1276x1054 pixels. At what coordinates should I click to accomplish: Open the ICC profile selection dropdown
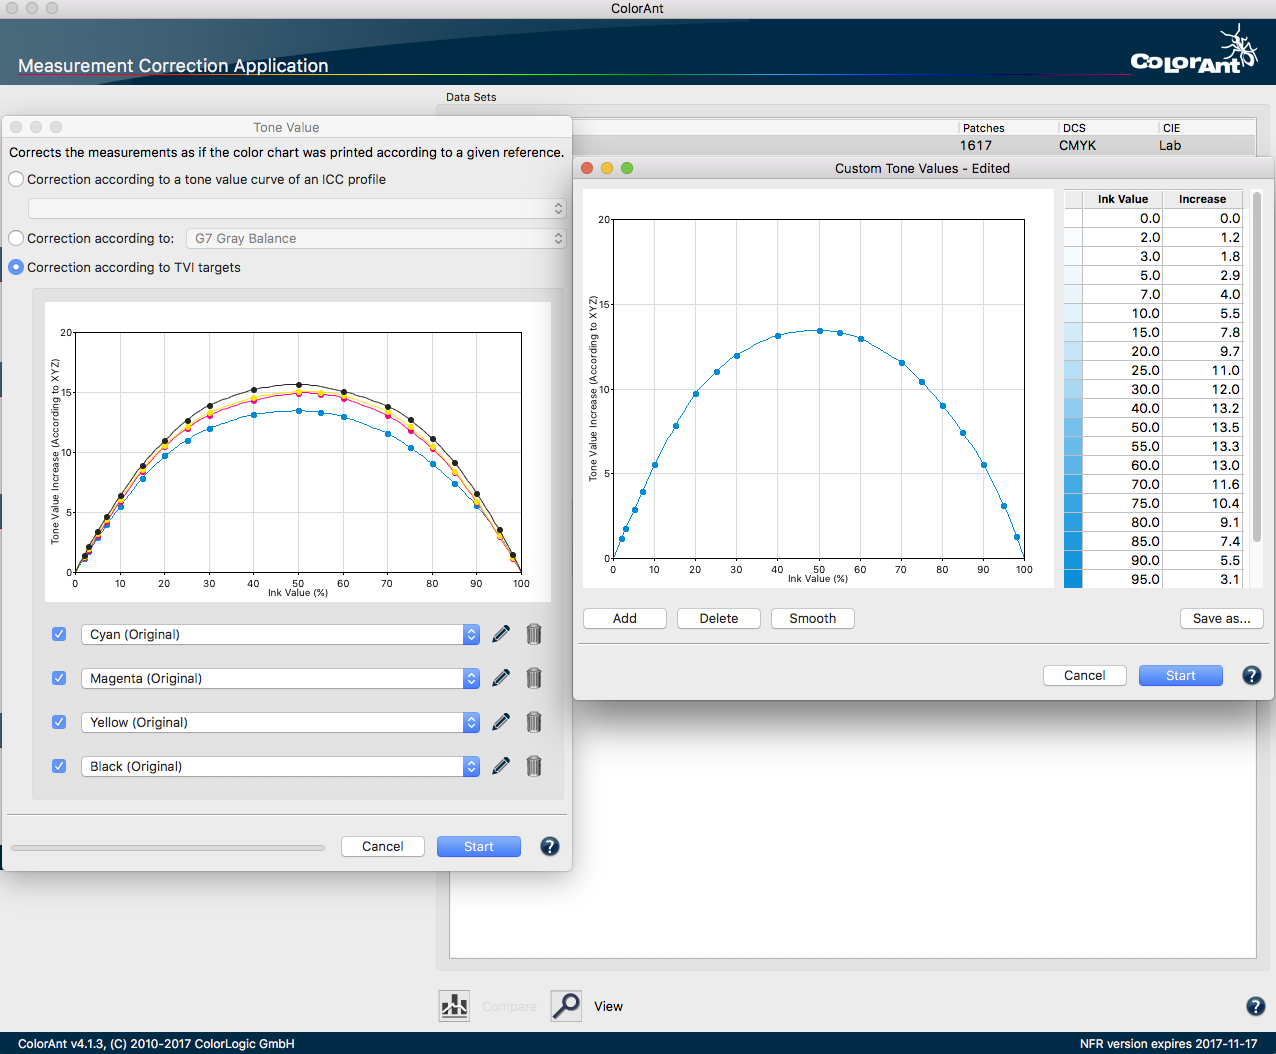pos(297,208)
